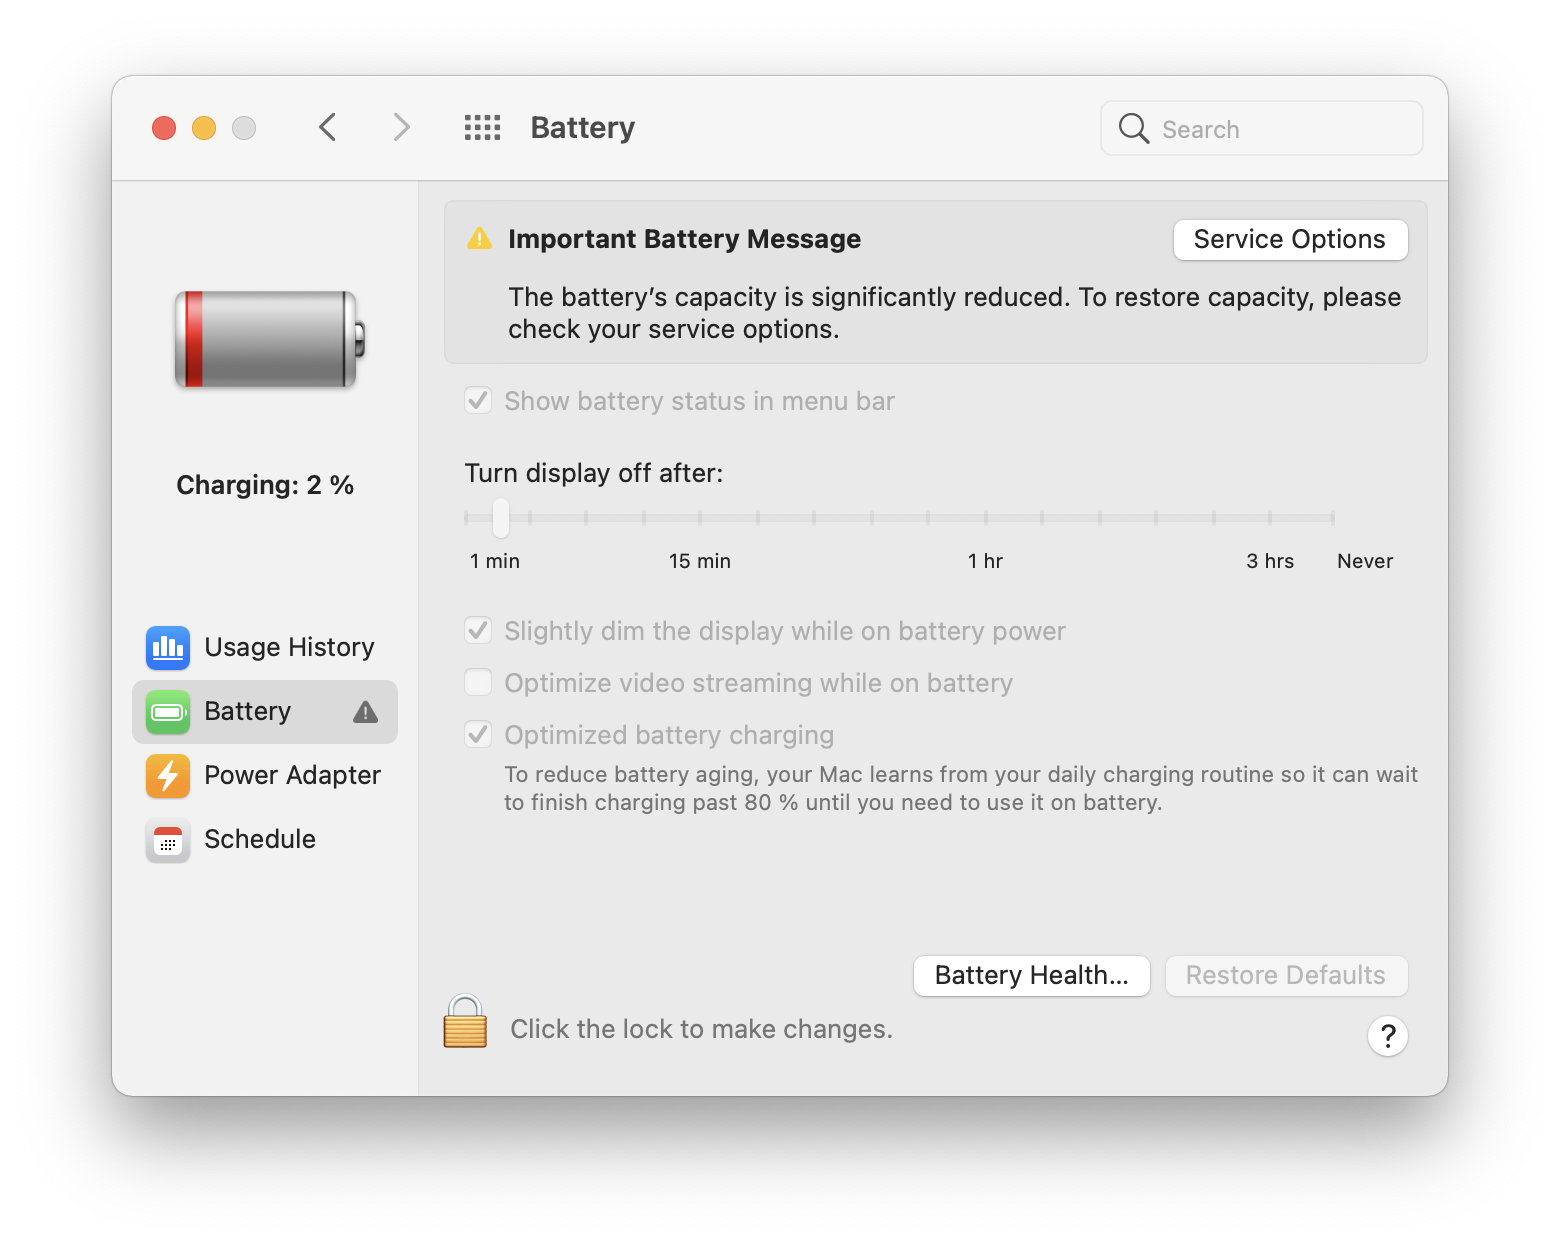
Task: Click the yellow warning triangle in message
Action: point(480,239)
